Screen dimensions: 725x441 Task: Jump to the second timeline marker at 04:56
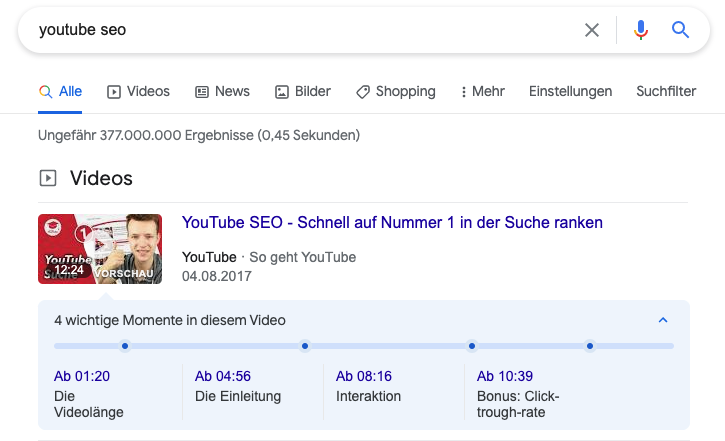pos(305,346)
